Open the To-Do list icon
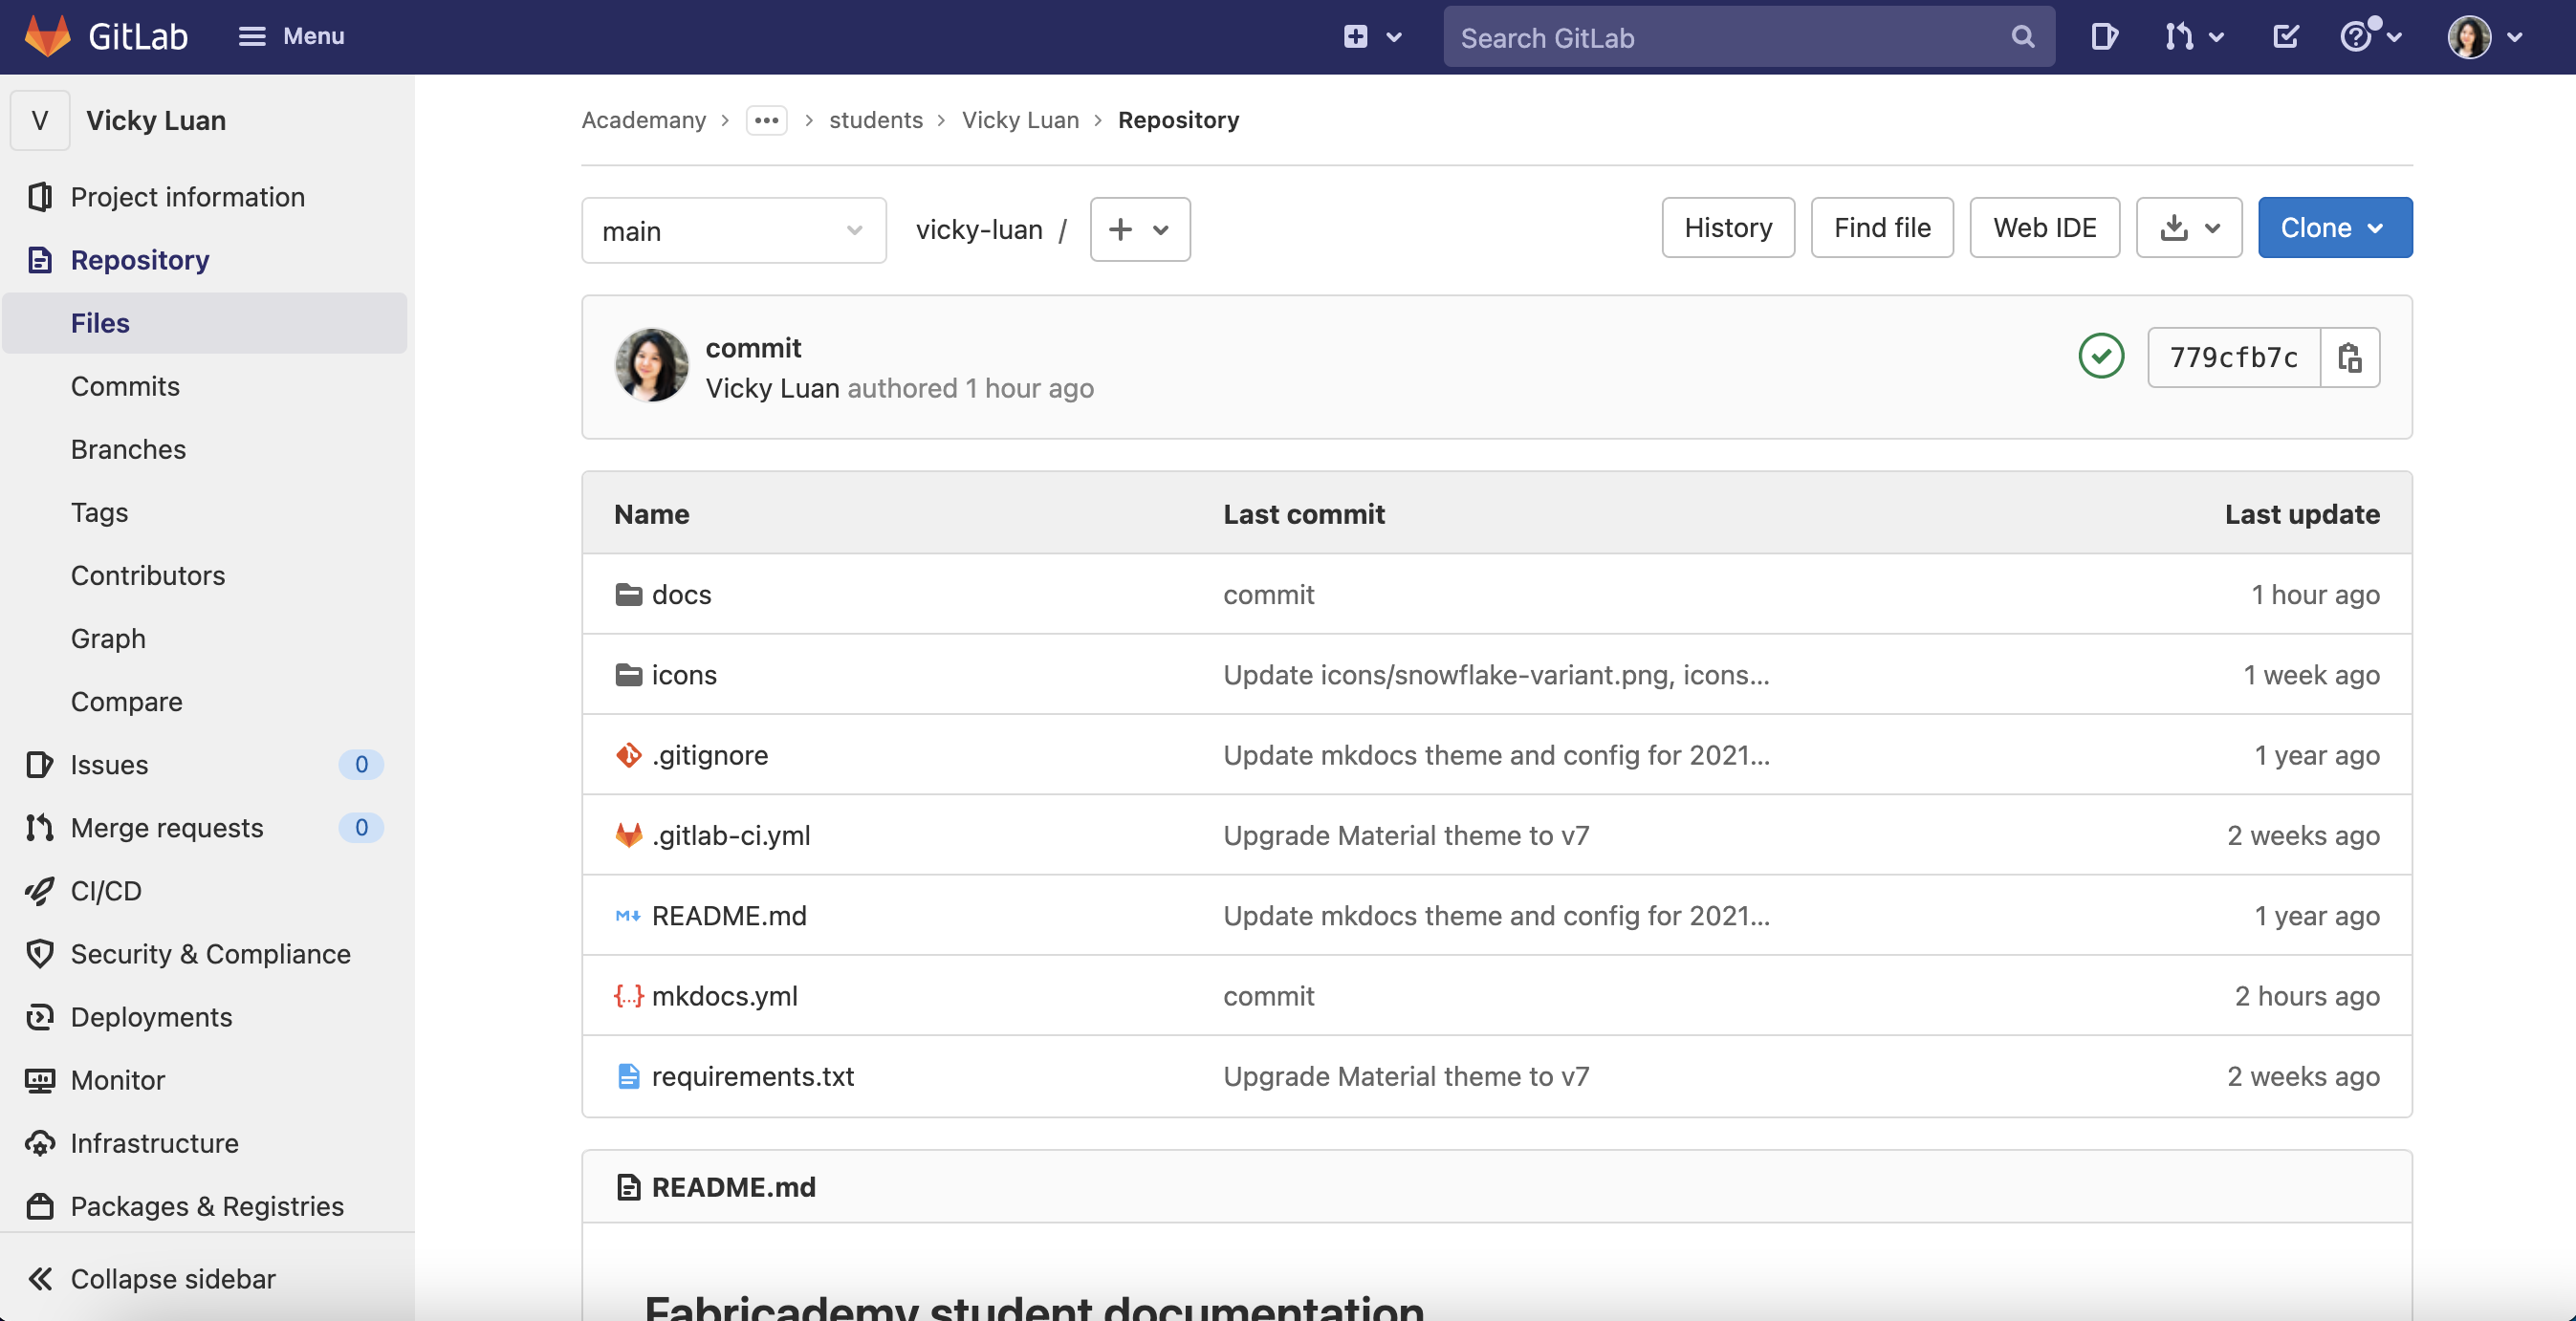Screen dimensions: 2576x1321 tap(2285, 37)
